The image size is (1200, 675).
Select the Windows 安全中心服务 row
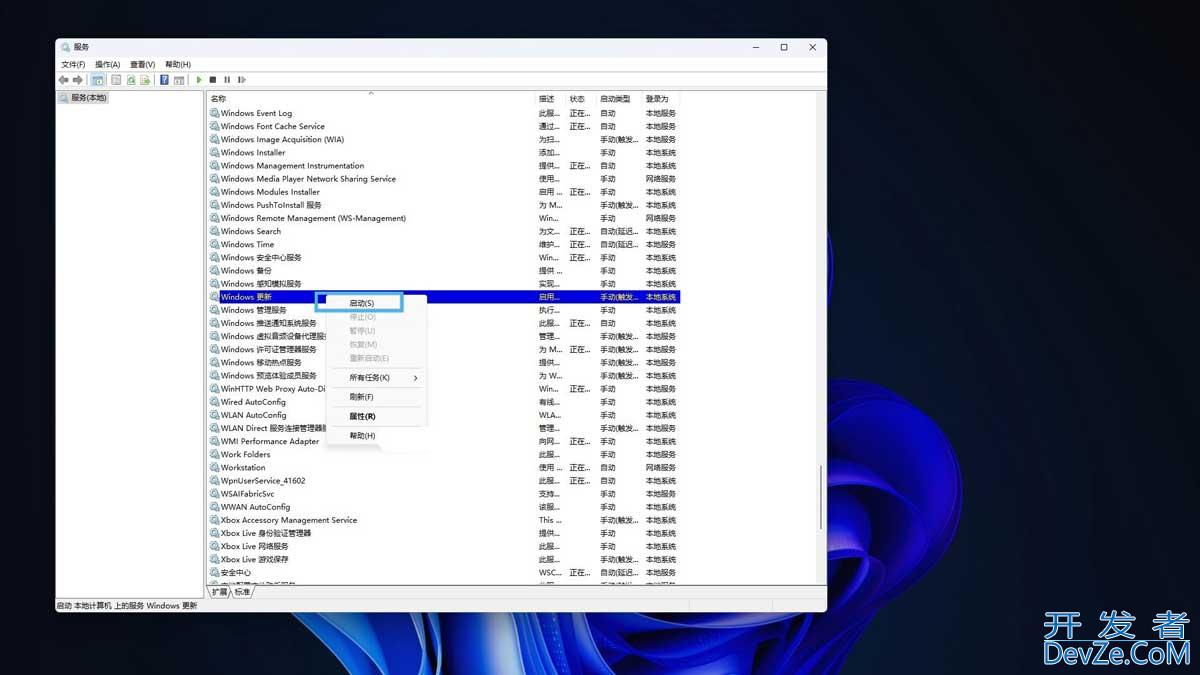click(444, 257)
